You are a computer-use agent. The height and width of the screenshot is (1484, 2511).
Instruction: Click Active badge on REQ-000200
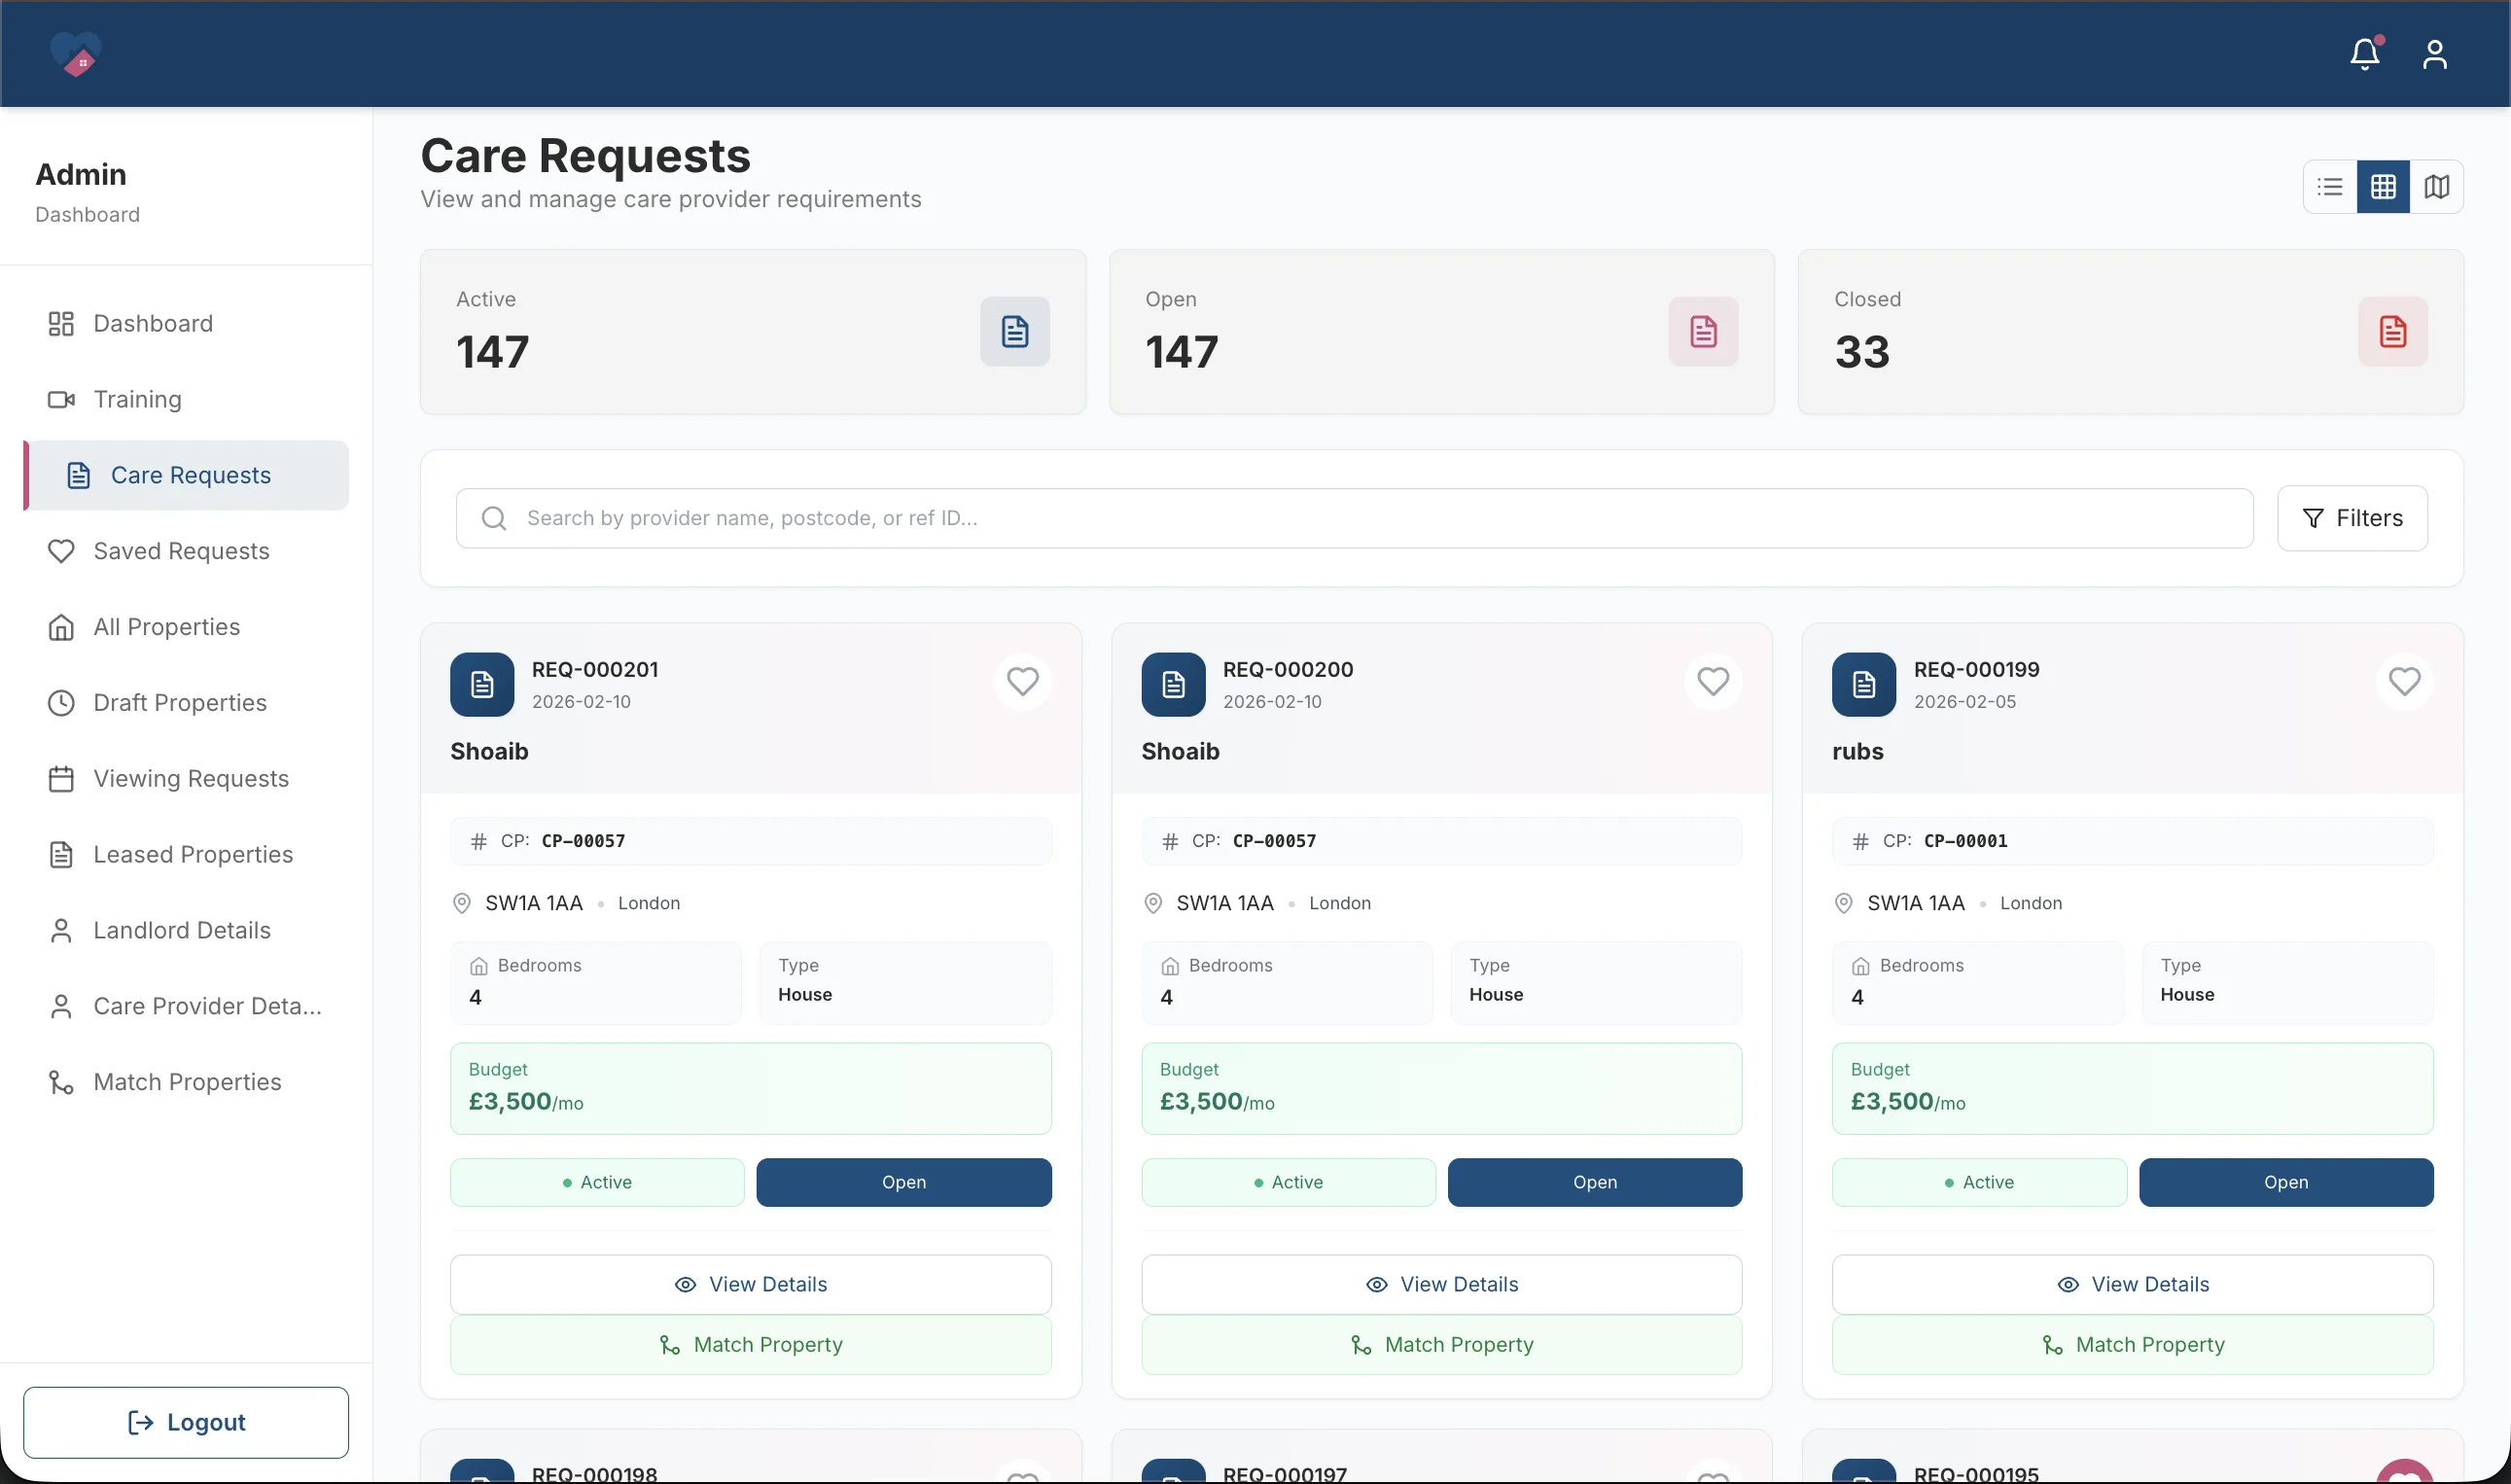(1288, 1182)
